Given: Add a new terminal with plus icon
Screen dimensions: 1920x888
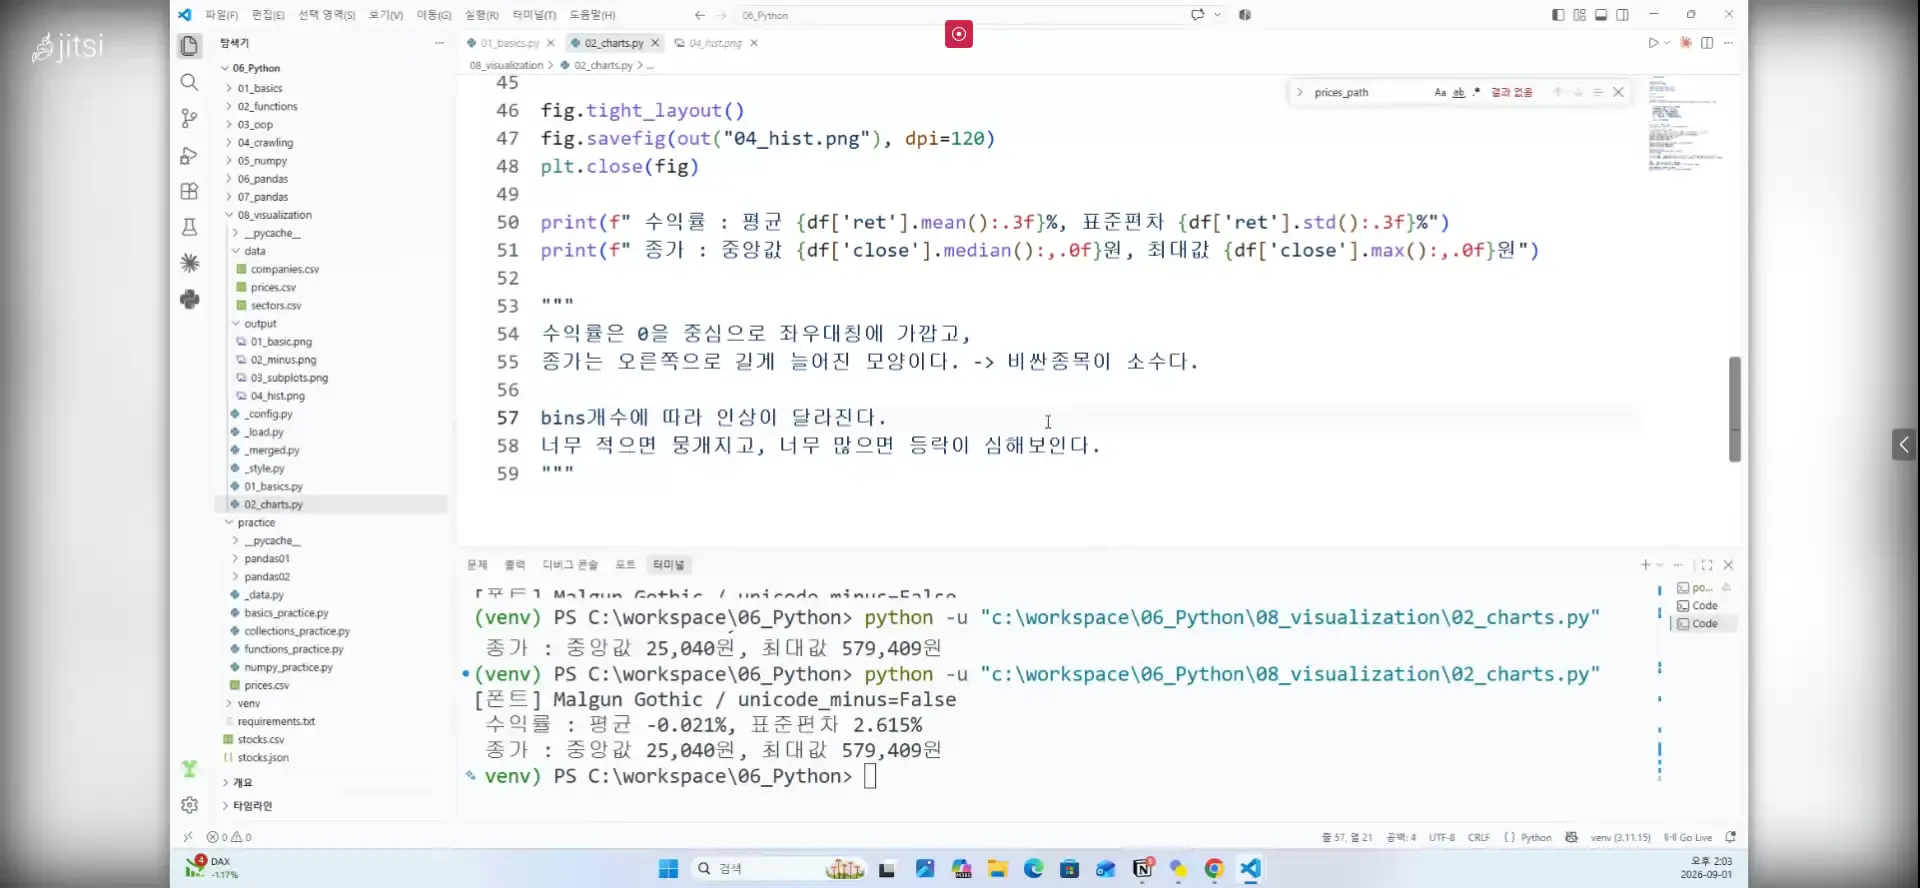Looking at the screenshot, I should (x=1645, y=565).
